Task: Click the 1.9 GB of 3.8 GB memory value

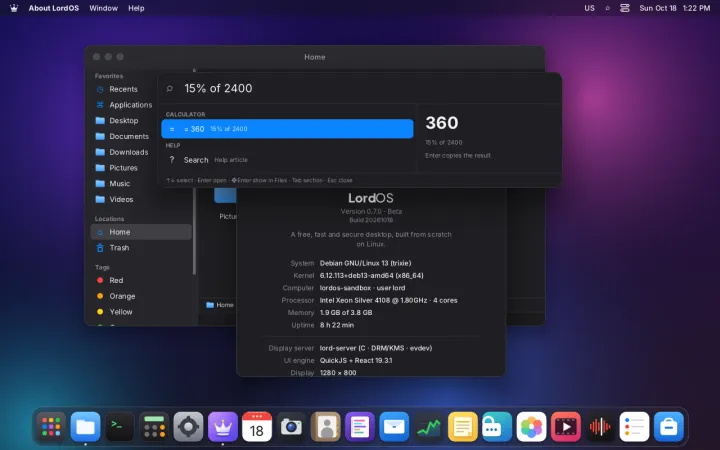Action: point(346,313)
